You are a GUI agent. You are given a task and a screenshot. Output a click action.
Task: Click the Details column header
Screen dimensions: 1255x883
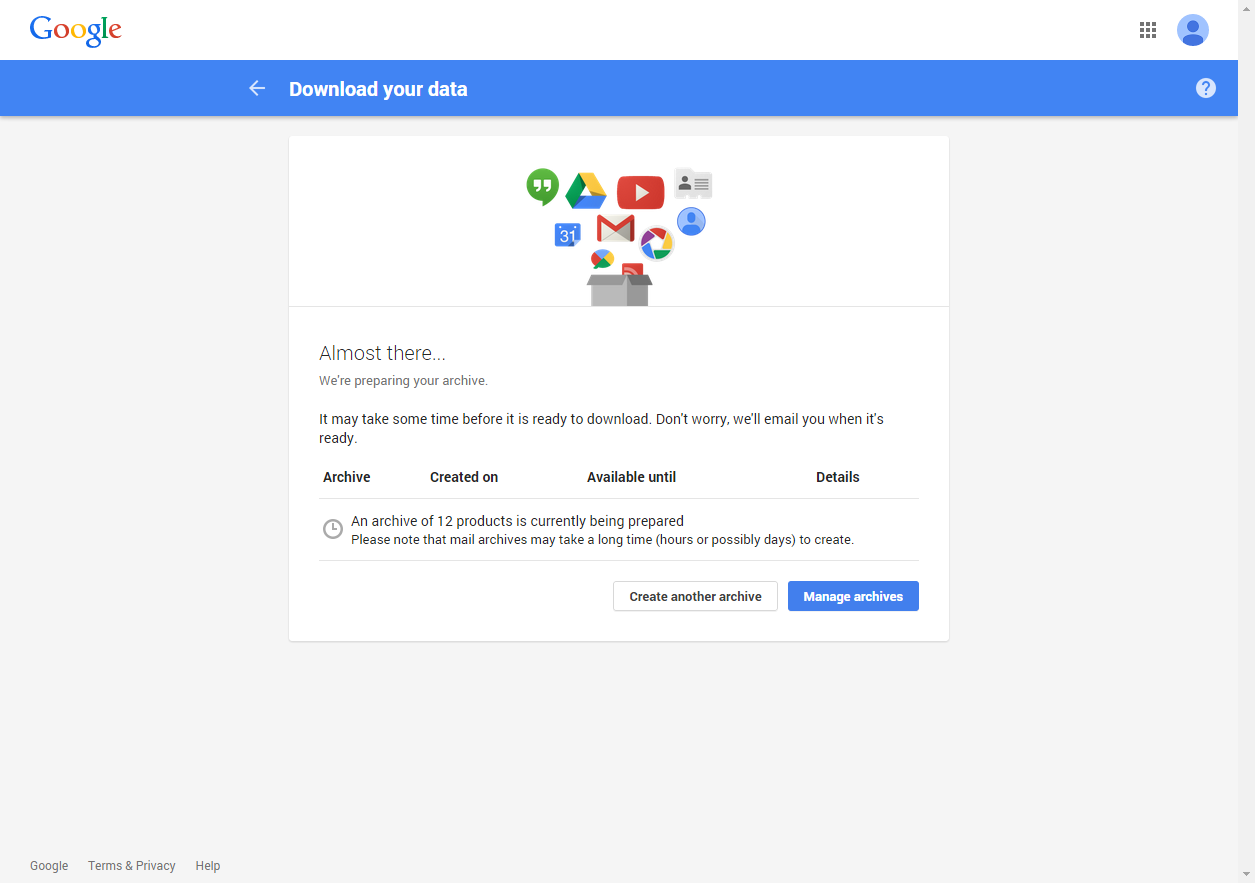click(x=838, y=477)
